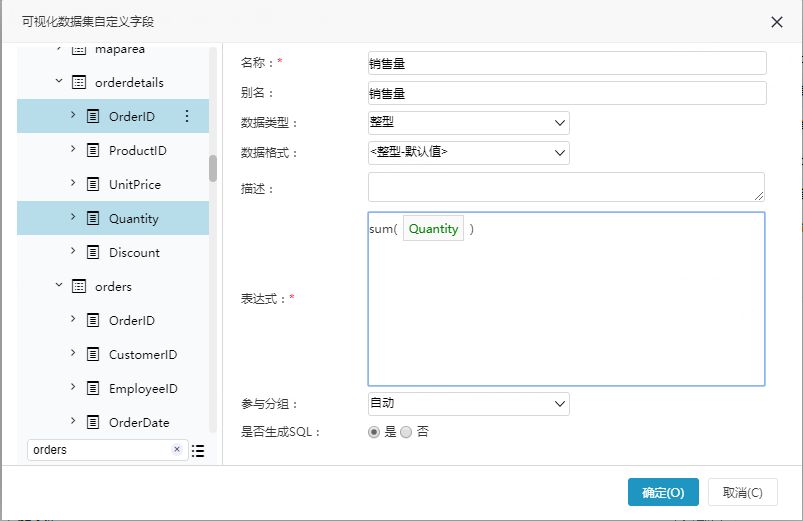This screenshot has width=803, height=521.
Task: Toggle the list view icon beside search
Action: coord(198,451)
